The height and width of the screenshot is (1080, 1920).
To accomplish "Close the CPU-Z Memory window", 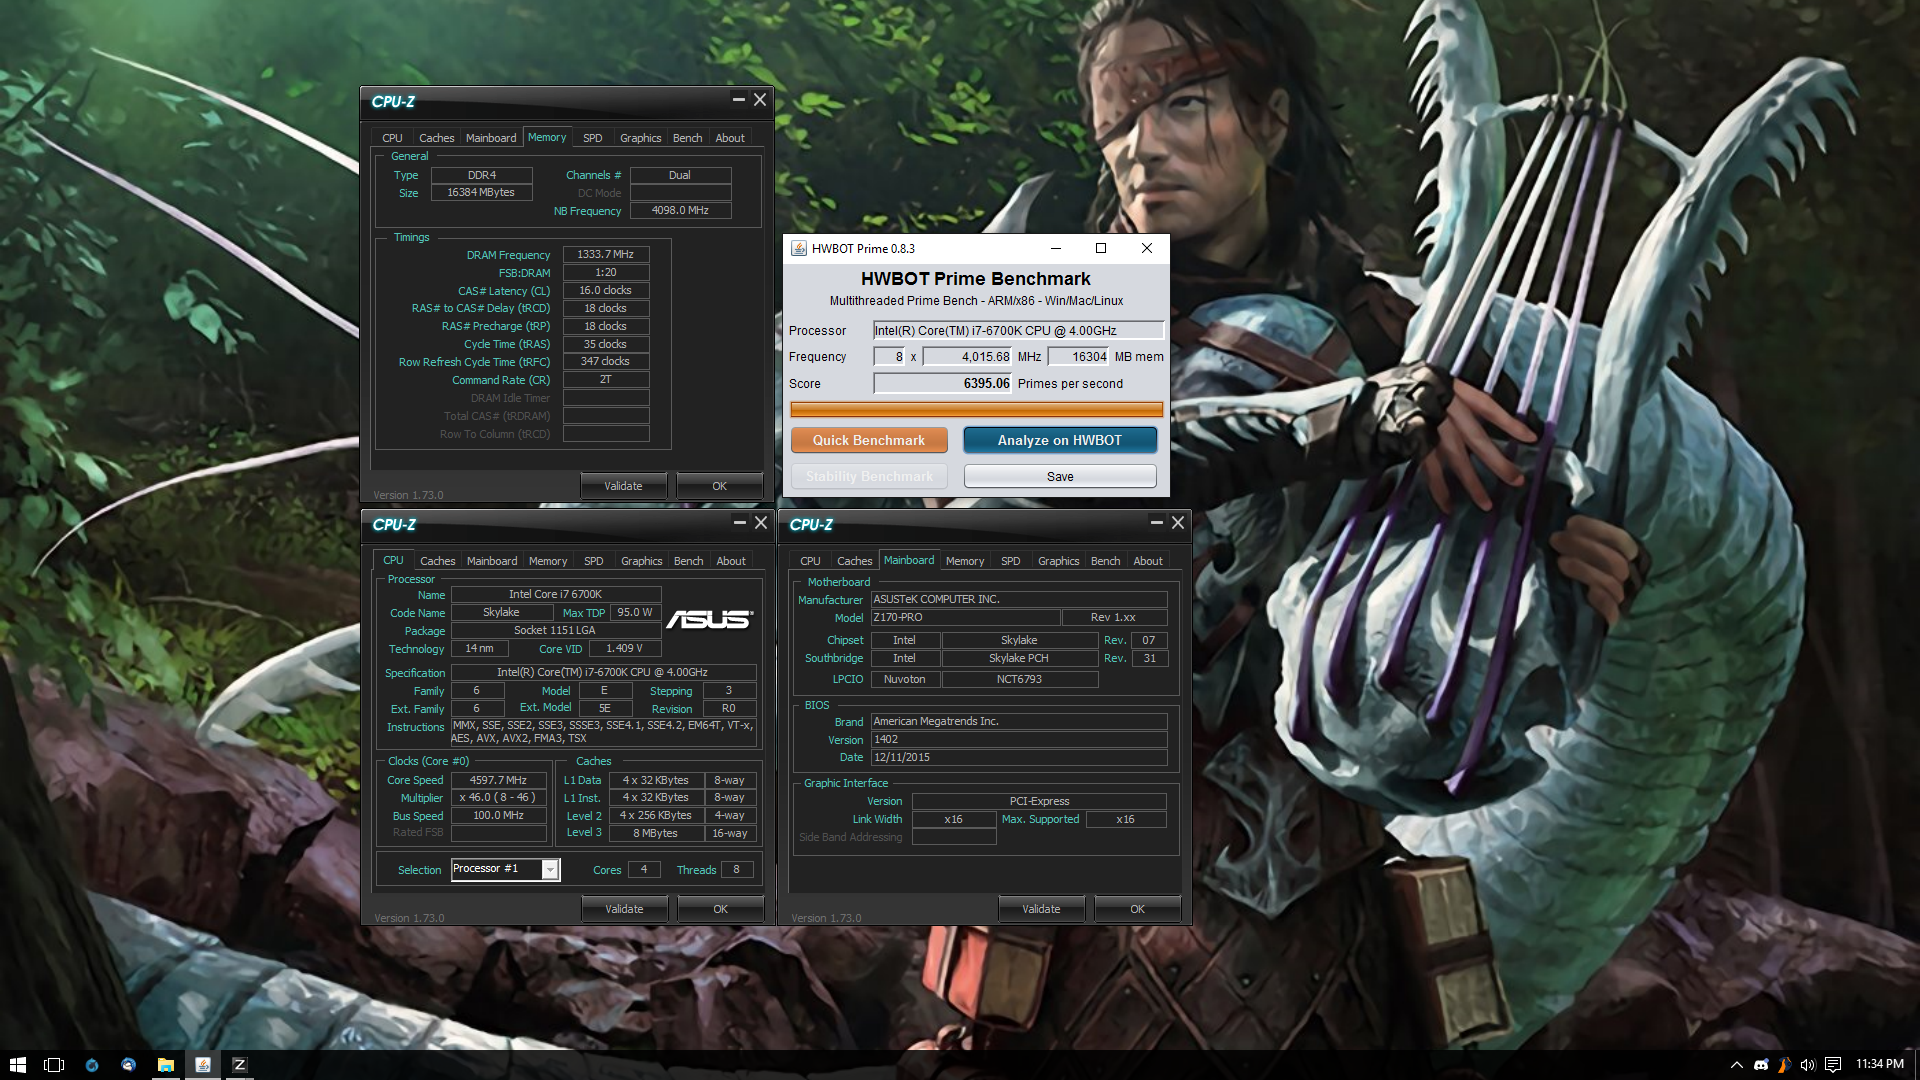I will pos(760,100).
